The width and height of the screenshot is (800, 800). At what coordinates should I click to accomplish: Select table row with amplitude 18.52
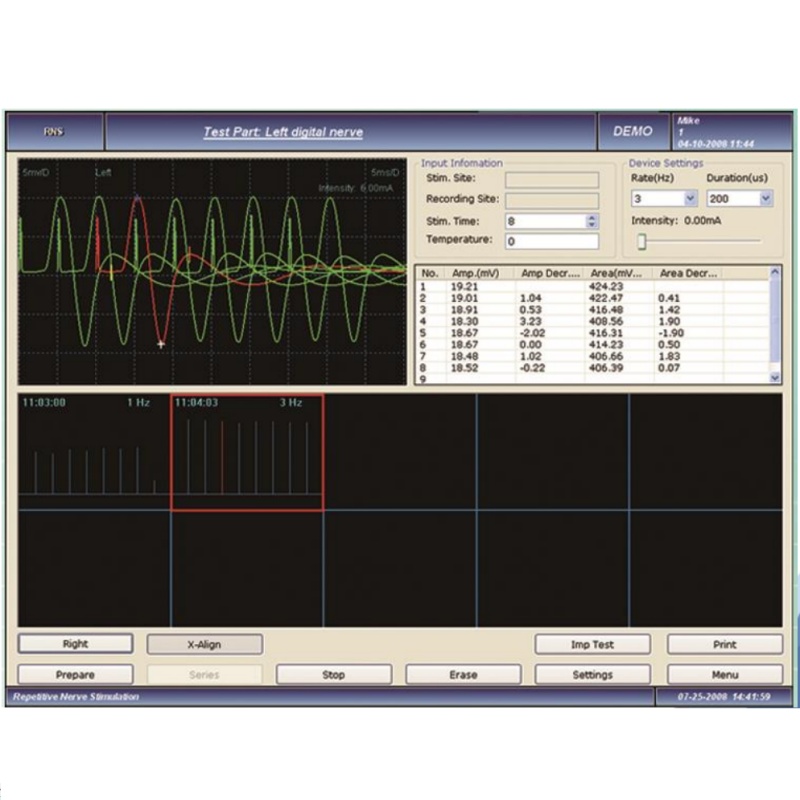pos(592,368)
